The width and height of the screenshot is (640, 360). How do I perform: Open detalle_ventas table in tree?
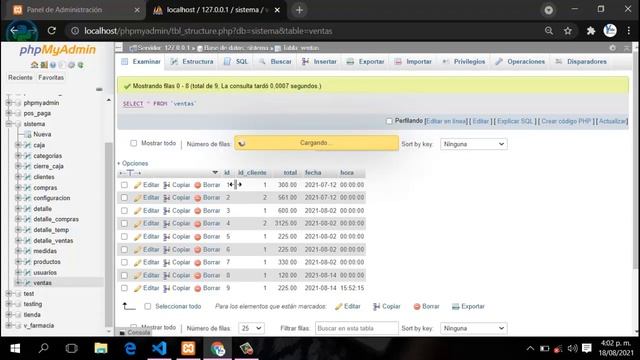point(53,241)
